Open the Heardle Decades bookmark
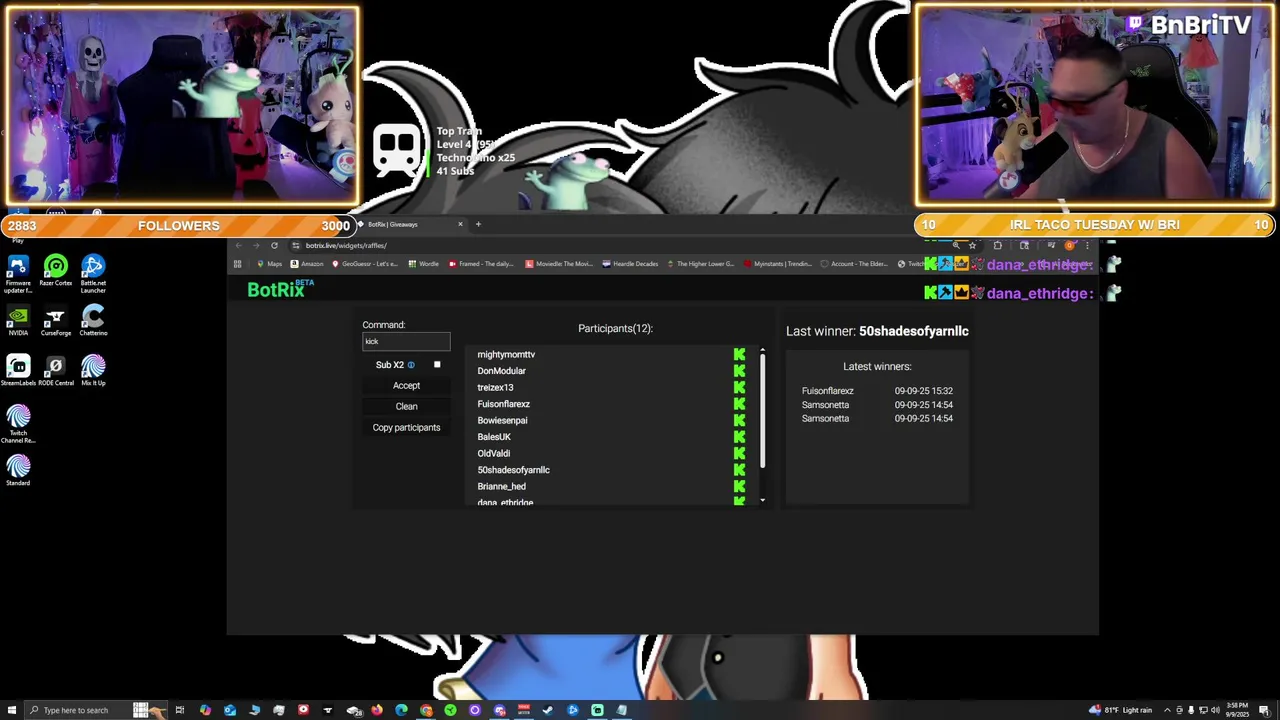The height and width of the screenshot is (720, 1280). (x=630, y=264)
